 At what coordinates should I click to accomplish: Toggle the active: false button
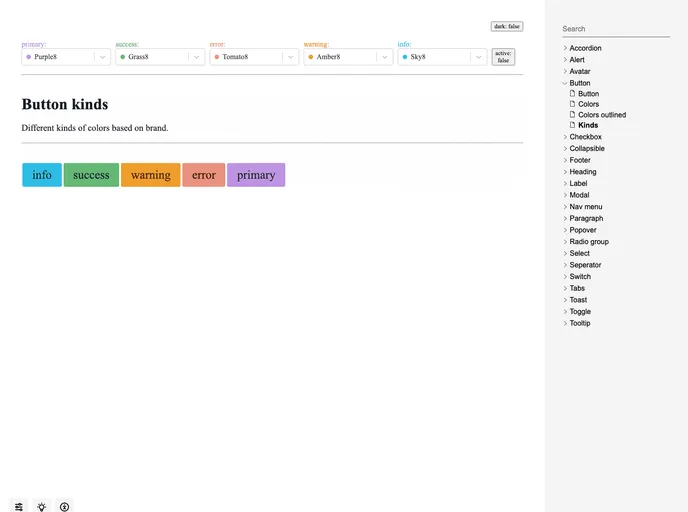[503, 57]
